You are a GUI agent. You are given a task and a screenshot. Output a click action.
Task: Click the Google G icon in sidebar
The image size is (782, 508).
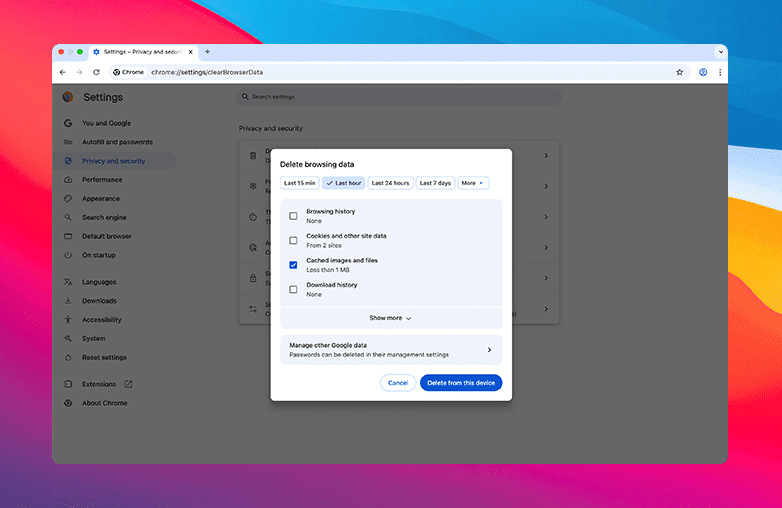coord(68,123)
